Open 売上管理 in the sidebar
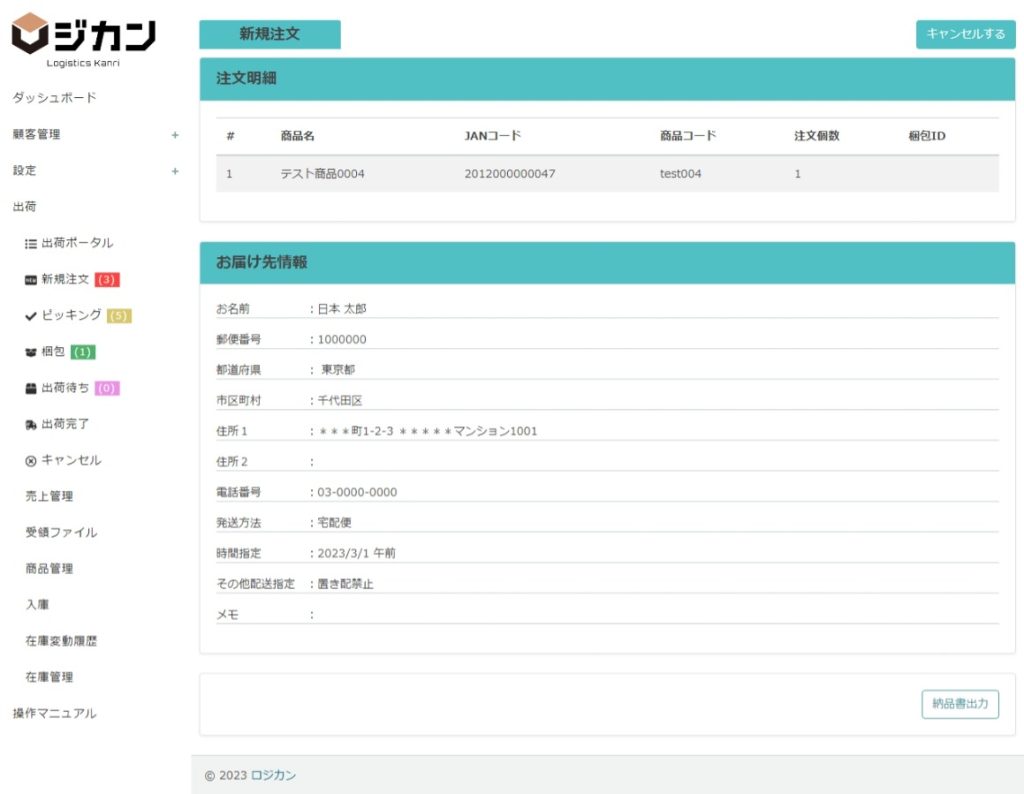 [x=49, y=496]
